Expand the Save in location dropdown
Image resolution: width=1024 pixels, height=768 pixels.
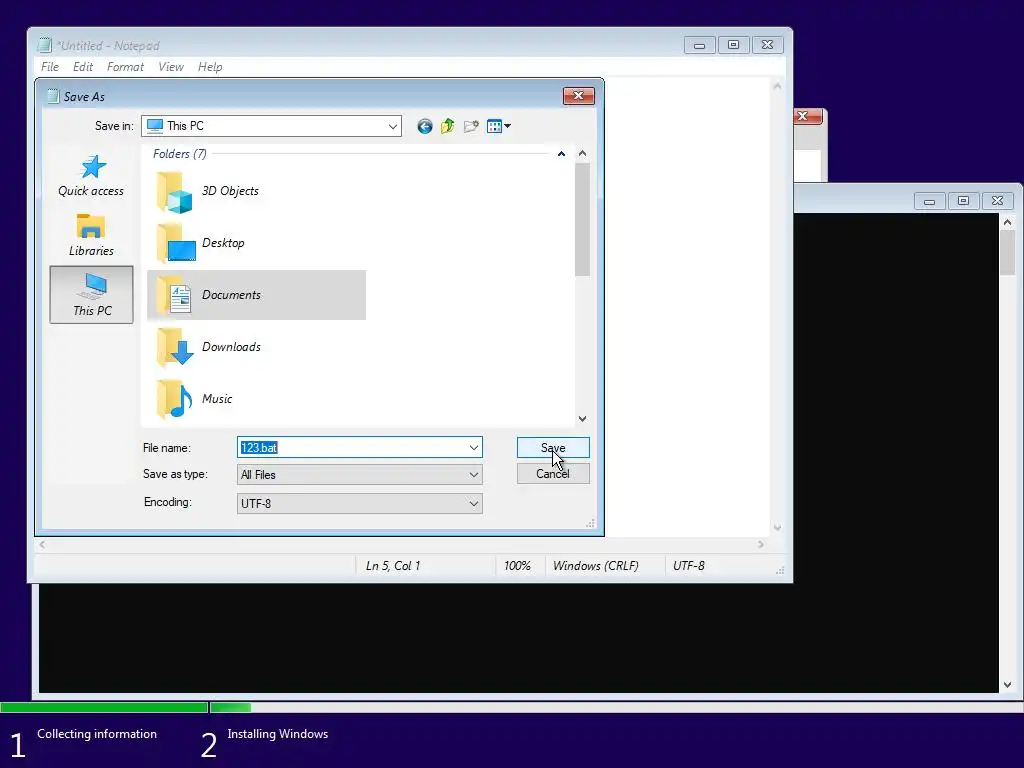tap(392, 126)
